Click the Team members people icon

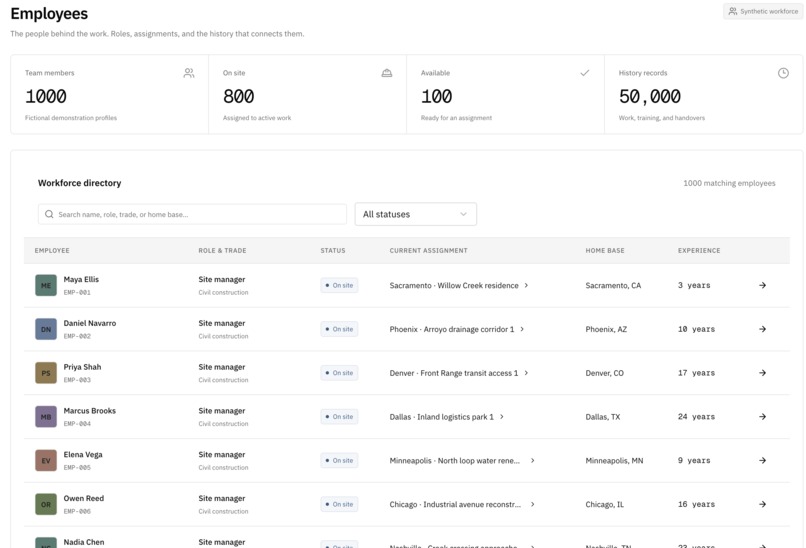click(x=189, y=73)
